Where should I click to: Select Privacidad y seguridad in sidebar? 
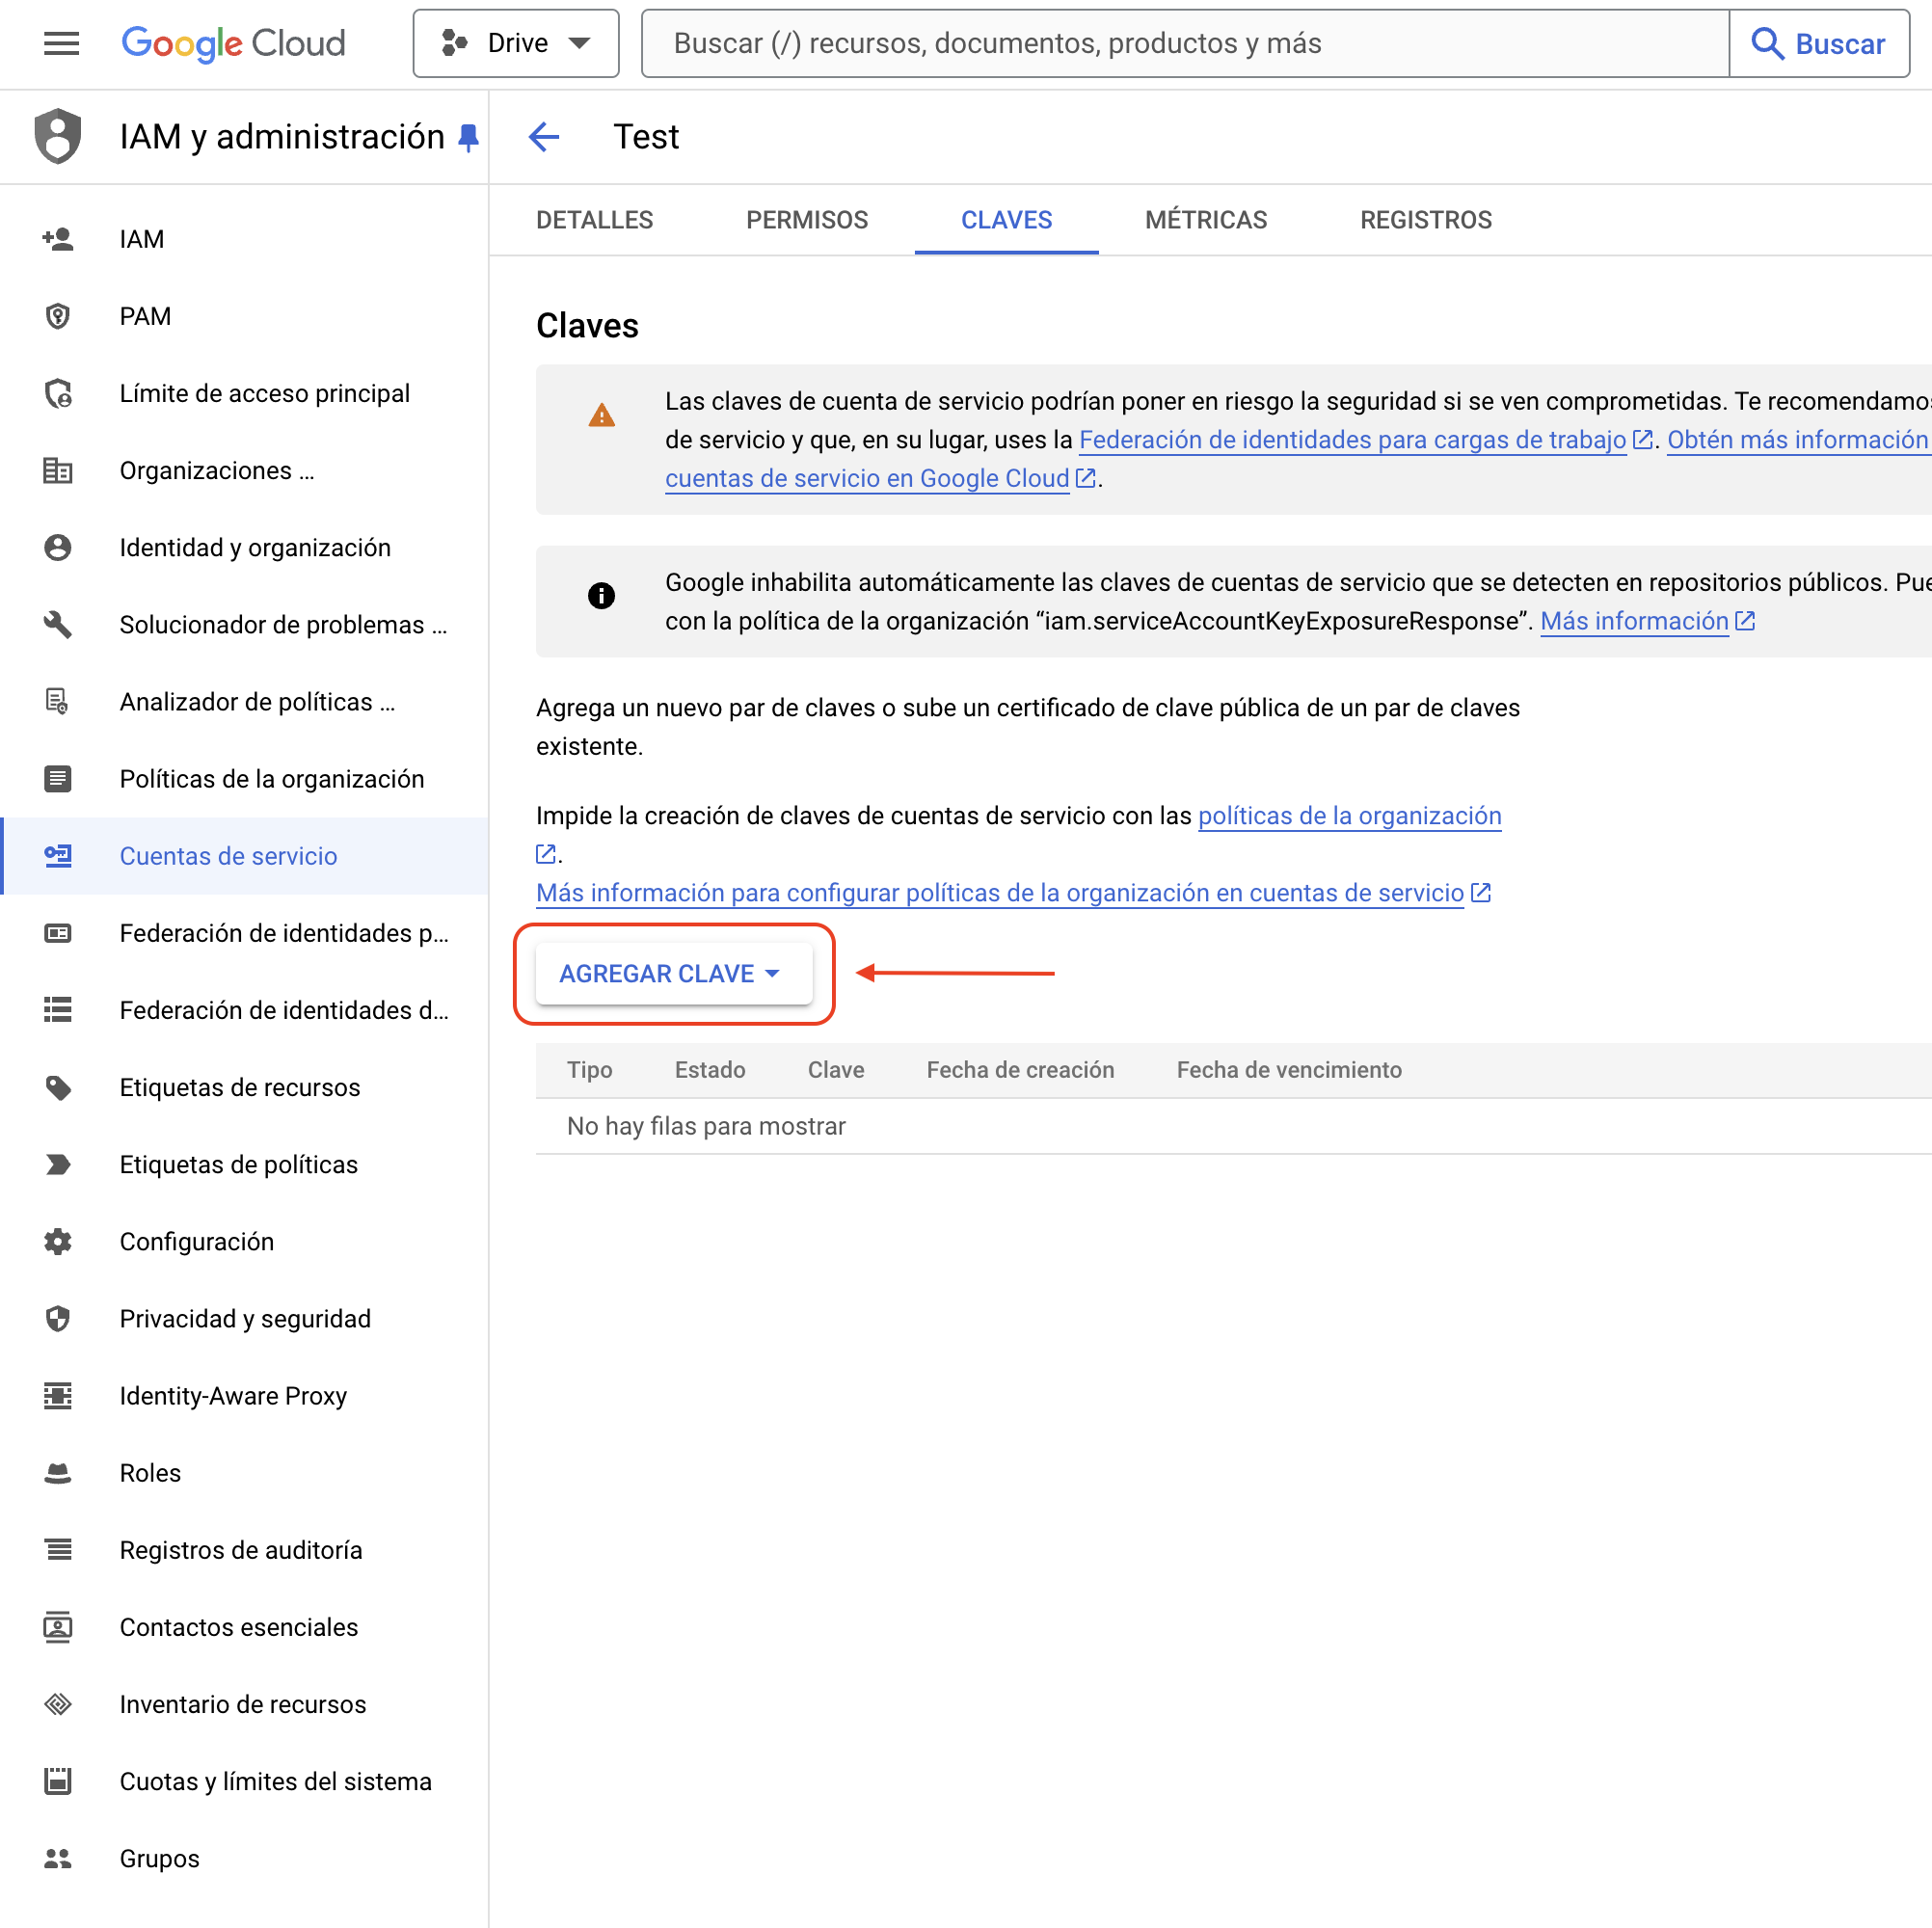click(x=245, y=1318)
